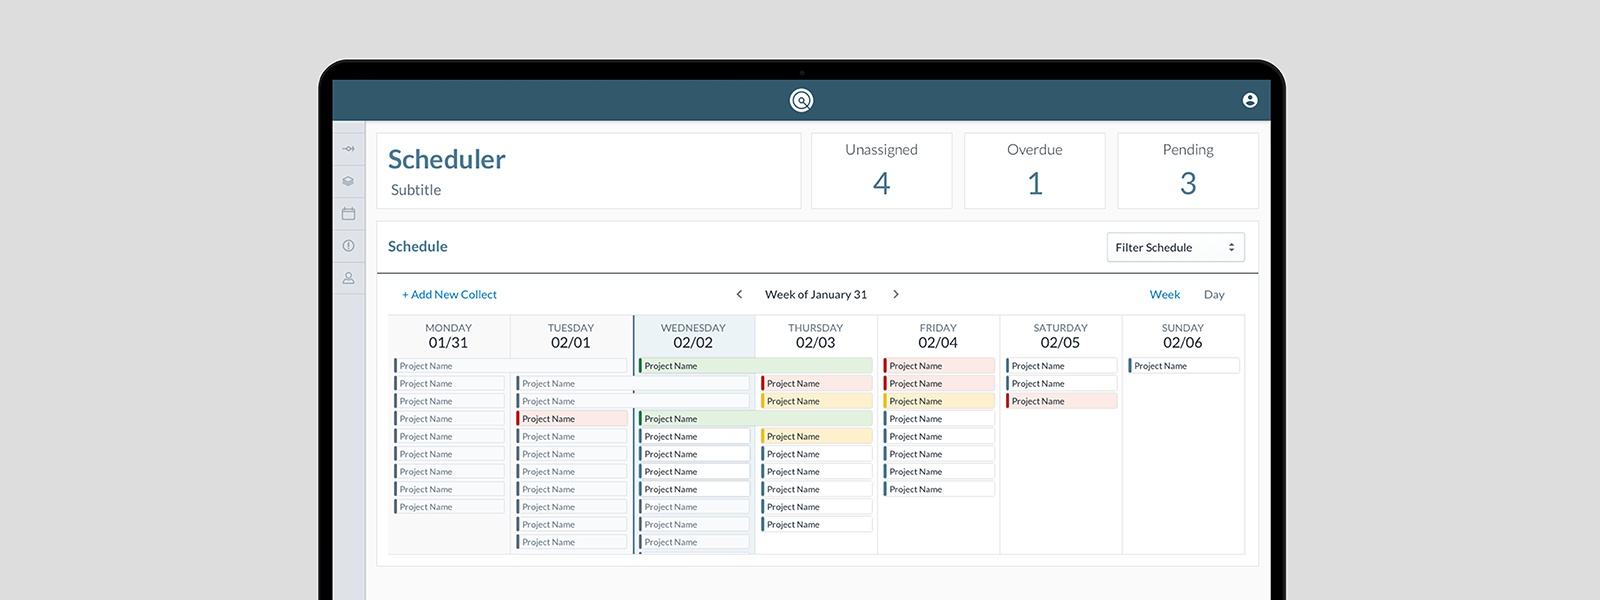Open first Project Name under Saturday header
The image size is (1600, 600).
tap(1061, 366)
